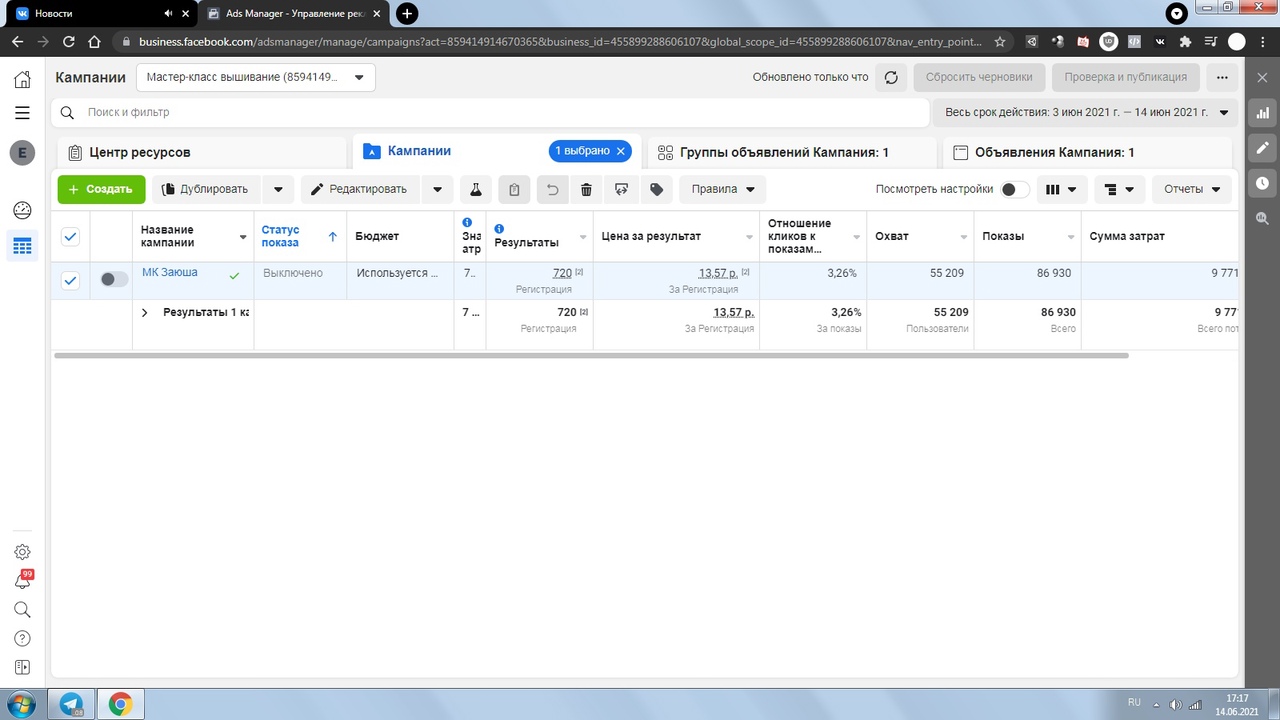Image resolution: width=1280 pixels, height=720 pixels.
Task: Click the browser address bar
Action: pyautogui.click(x=560, y=42)
